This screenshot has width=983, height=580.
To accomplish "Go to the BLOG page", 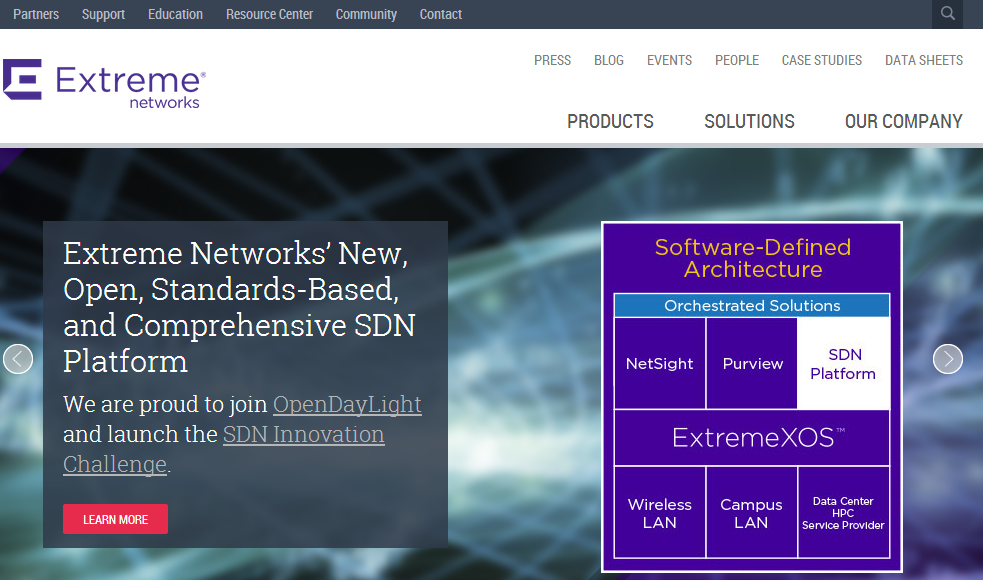I will click(x=609, y=60).
